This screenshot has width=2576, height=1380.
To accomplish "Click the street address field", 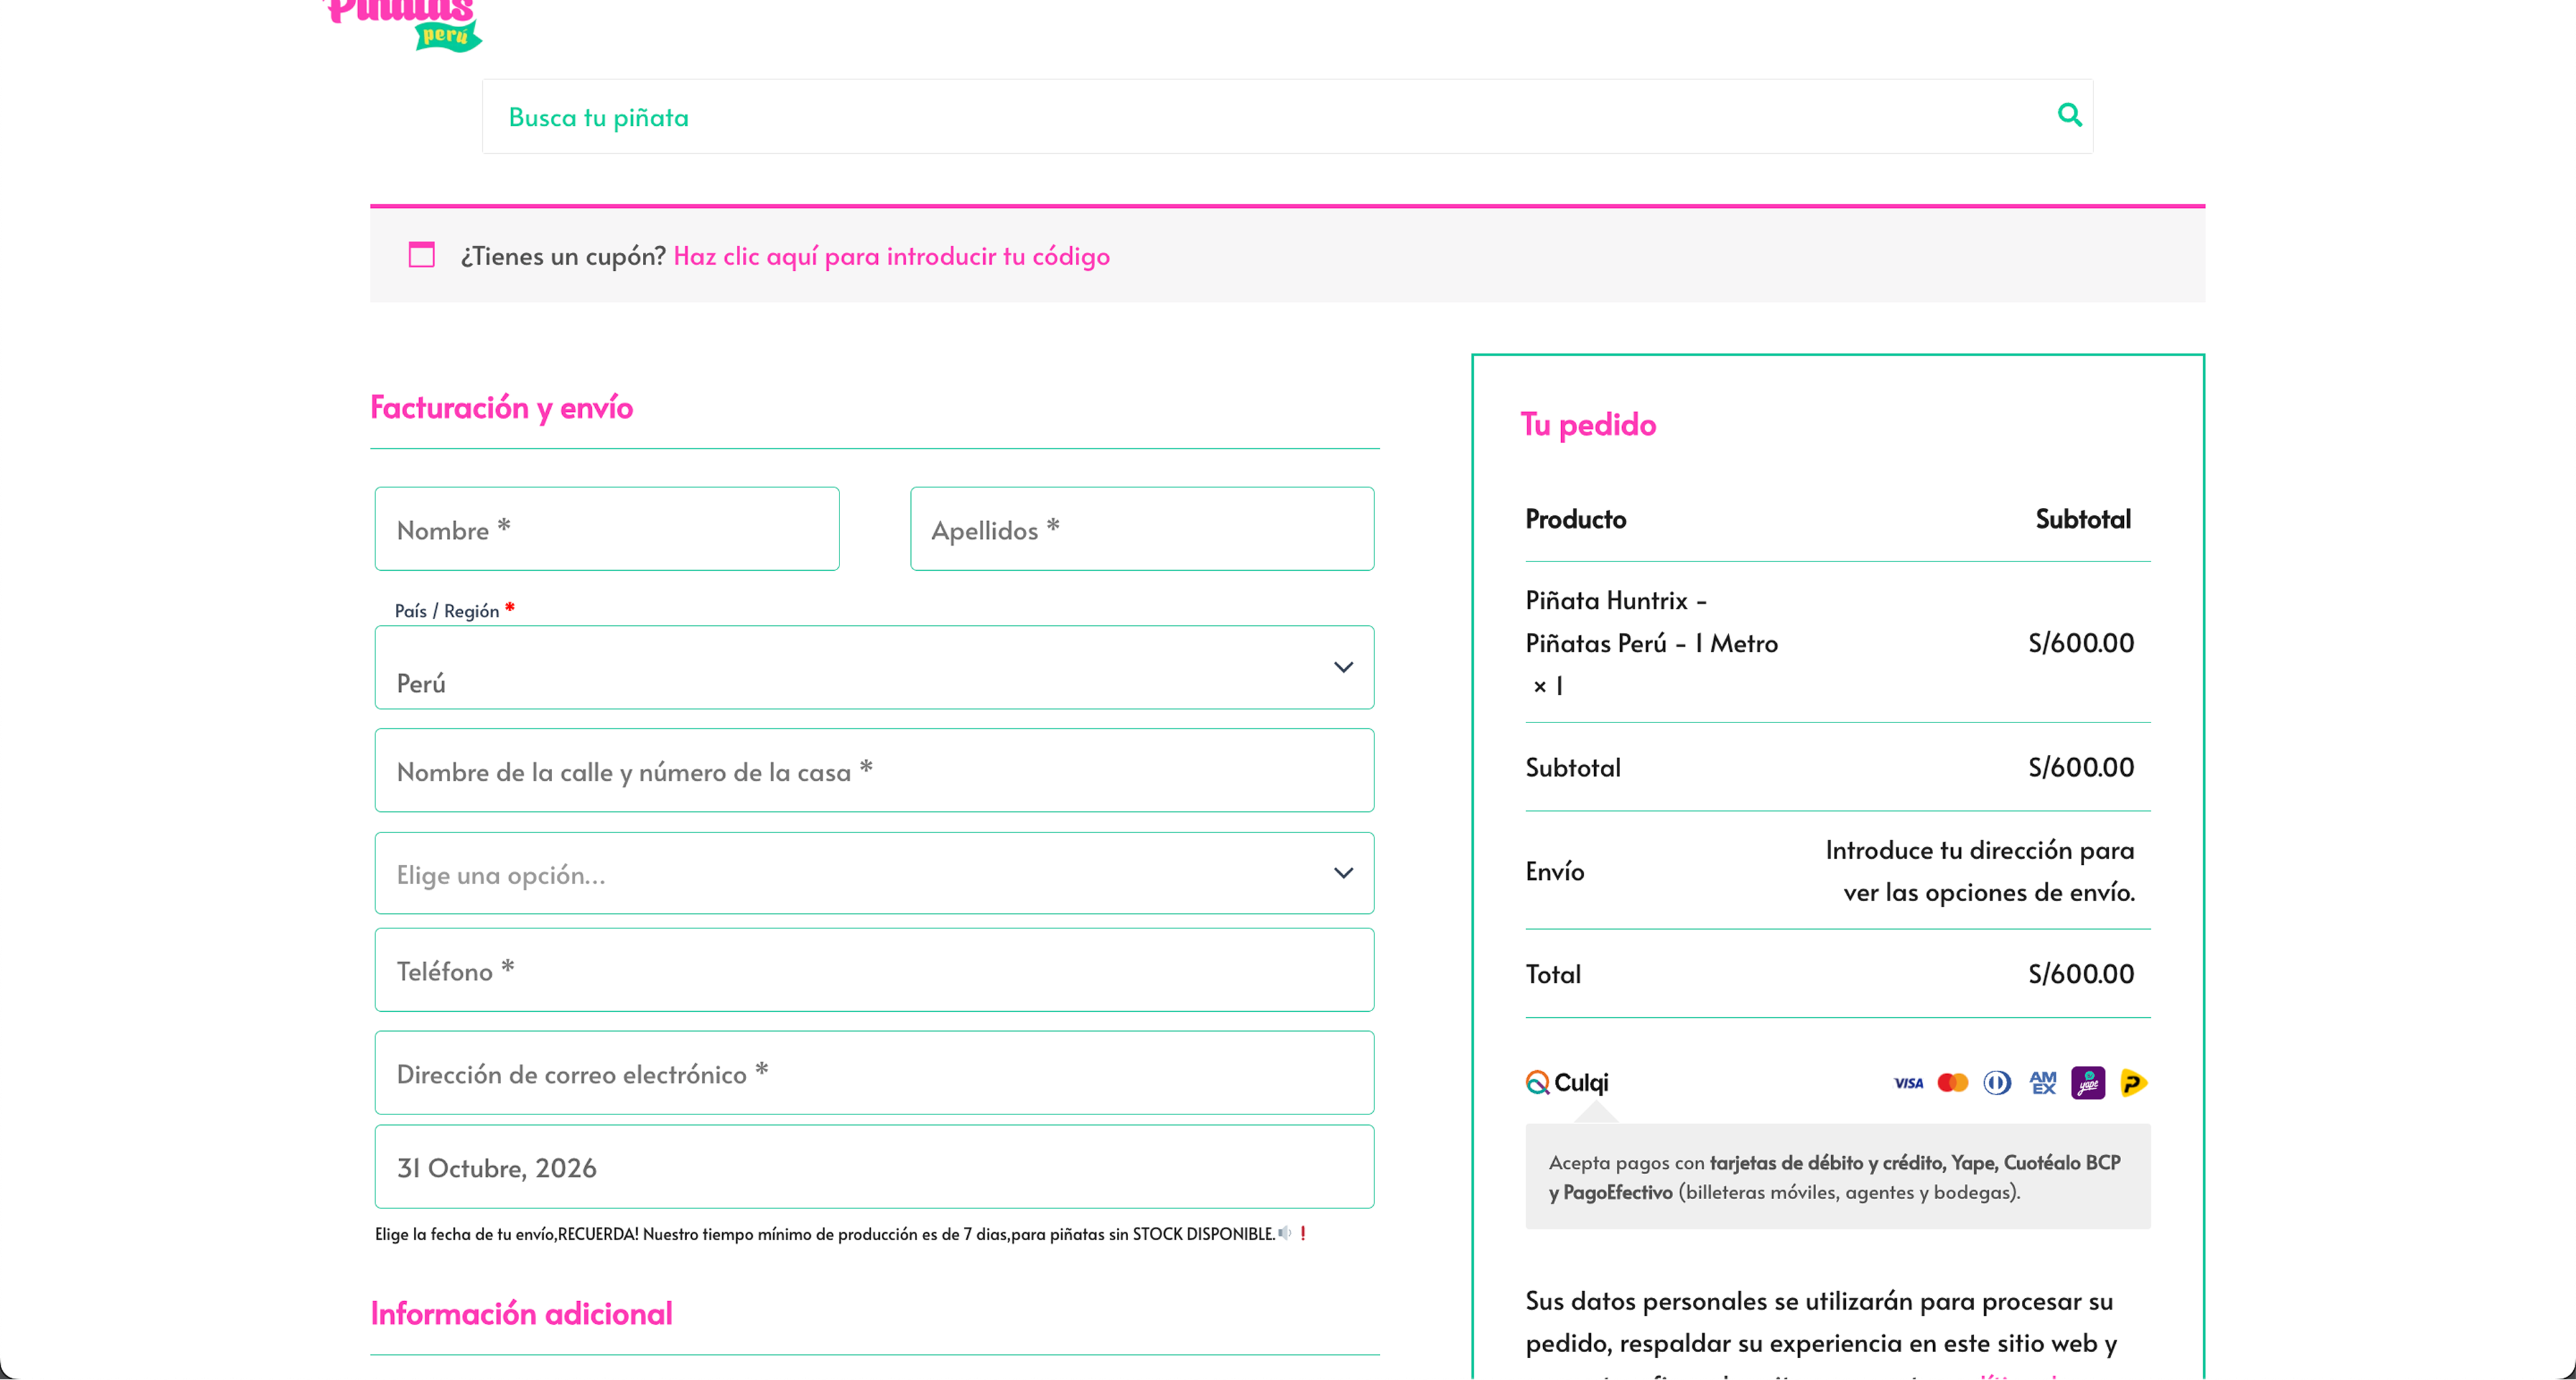I will pos(874,770).
